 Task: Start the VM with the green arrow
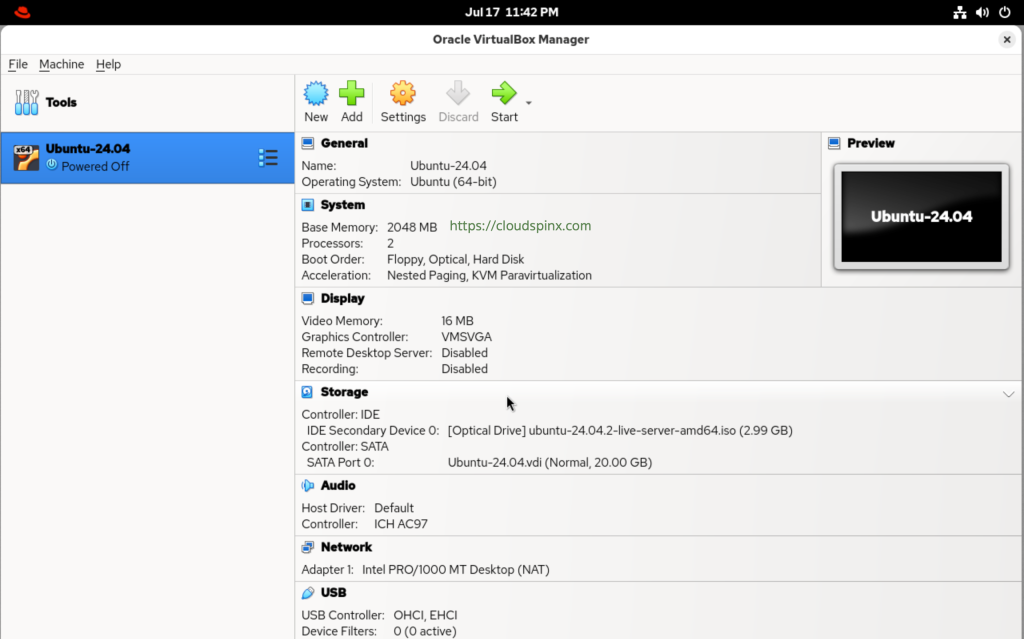click(504, 93)
